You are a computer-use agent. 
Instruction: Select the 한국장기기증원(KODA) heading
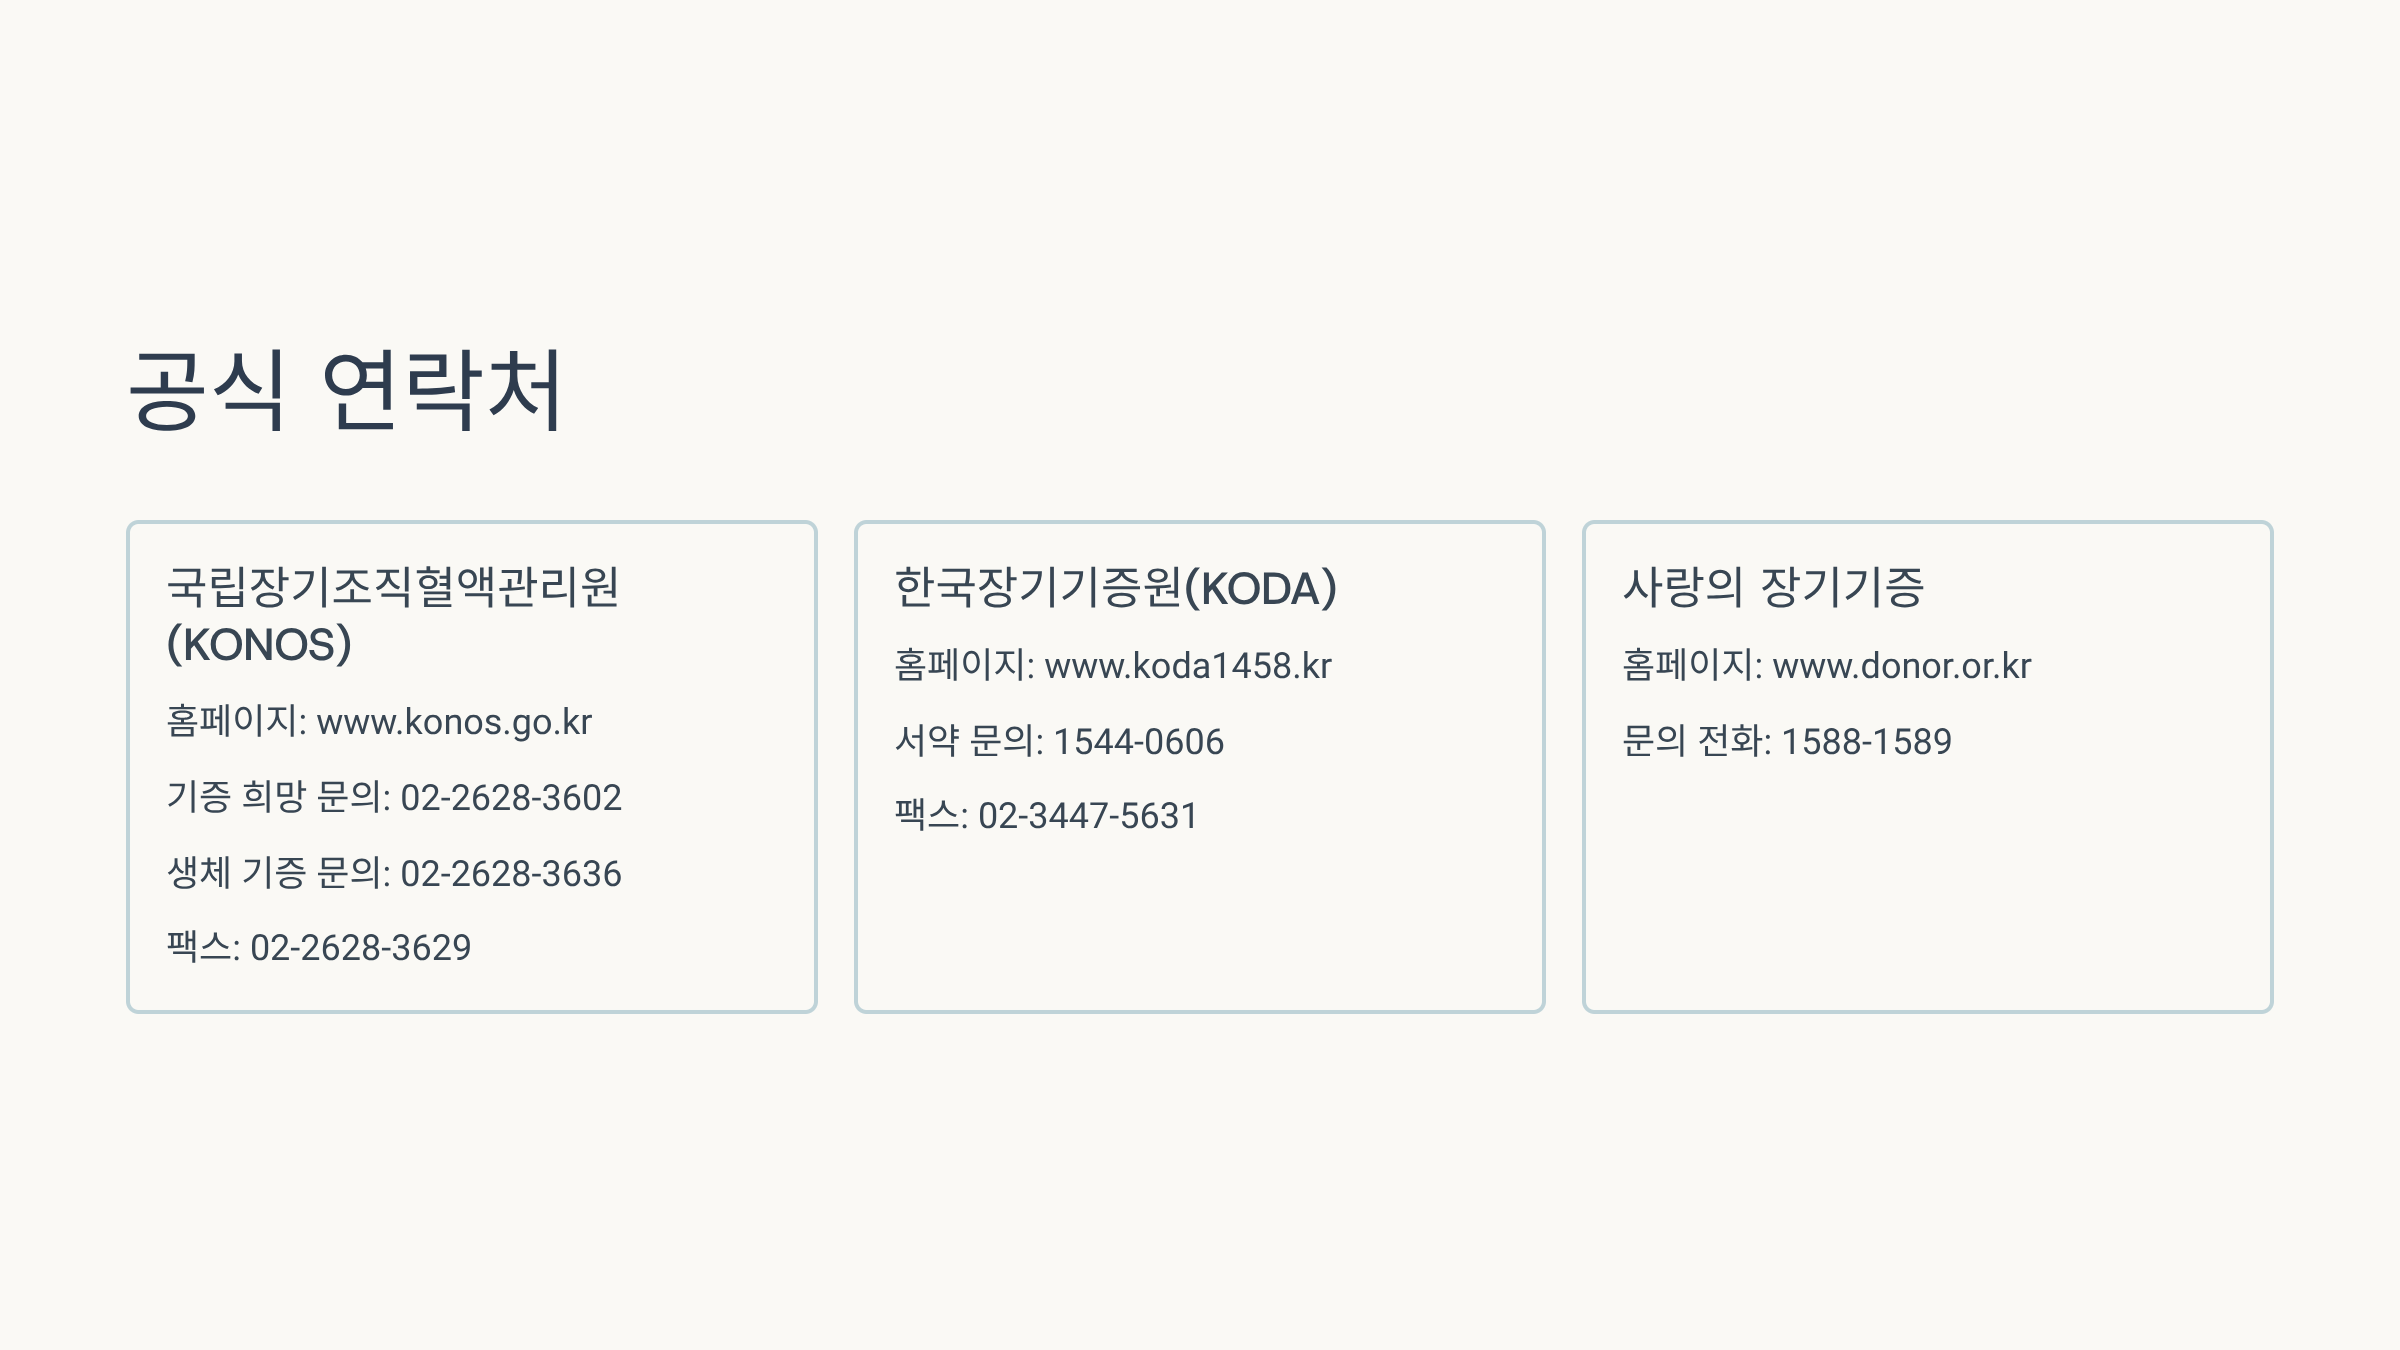point(1115,587)
